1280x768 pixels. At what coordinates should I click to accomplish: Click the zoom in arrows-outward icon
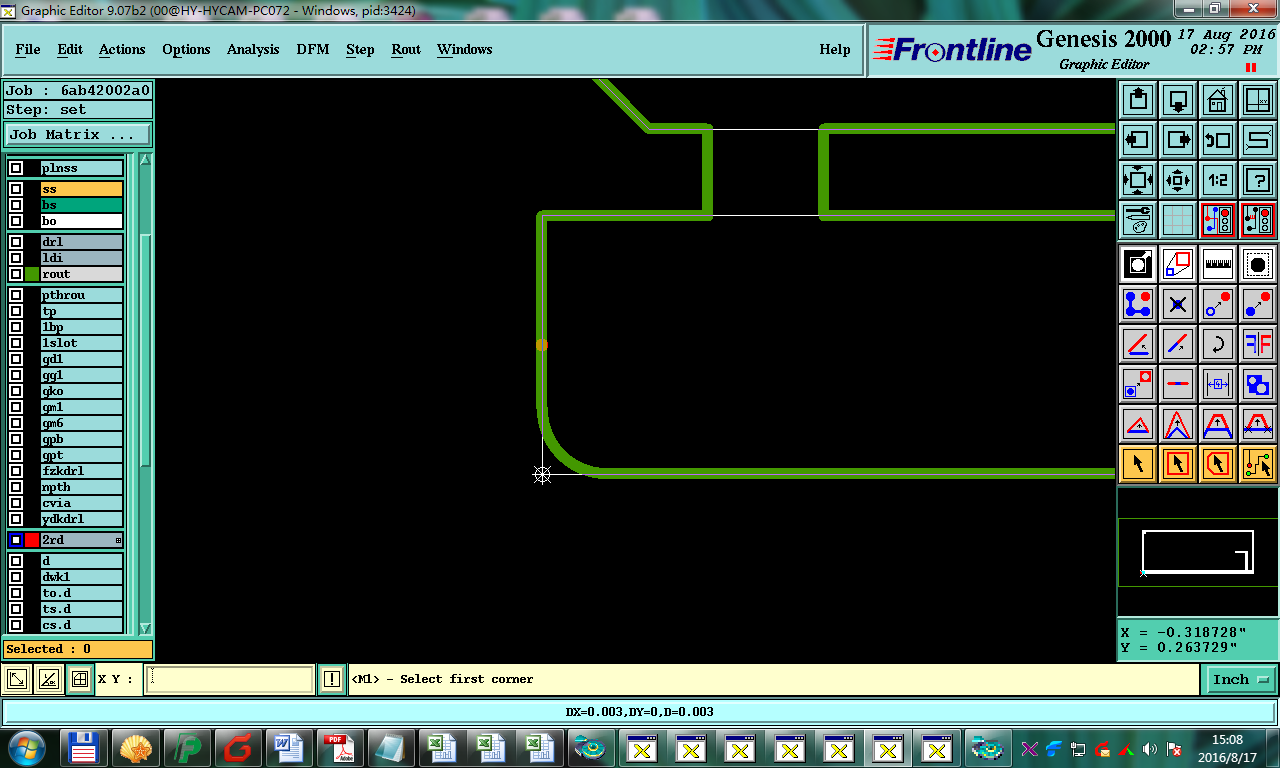tap(1138, 180)
